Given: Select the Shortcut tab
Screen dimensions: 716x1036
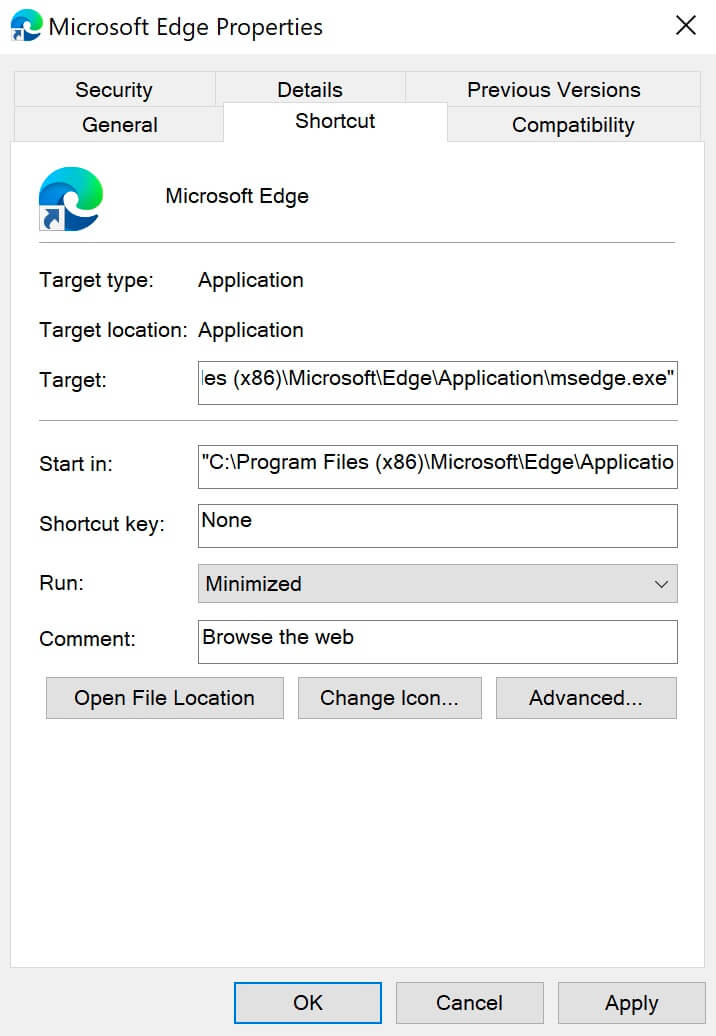Looking at the screenshot, I should point(335,122).
